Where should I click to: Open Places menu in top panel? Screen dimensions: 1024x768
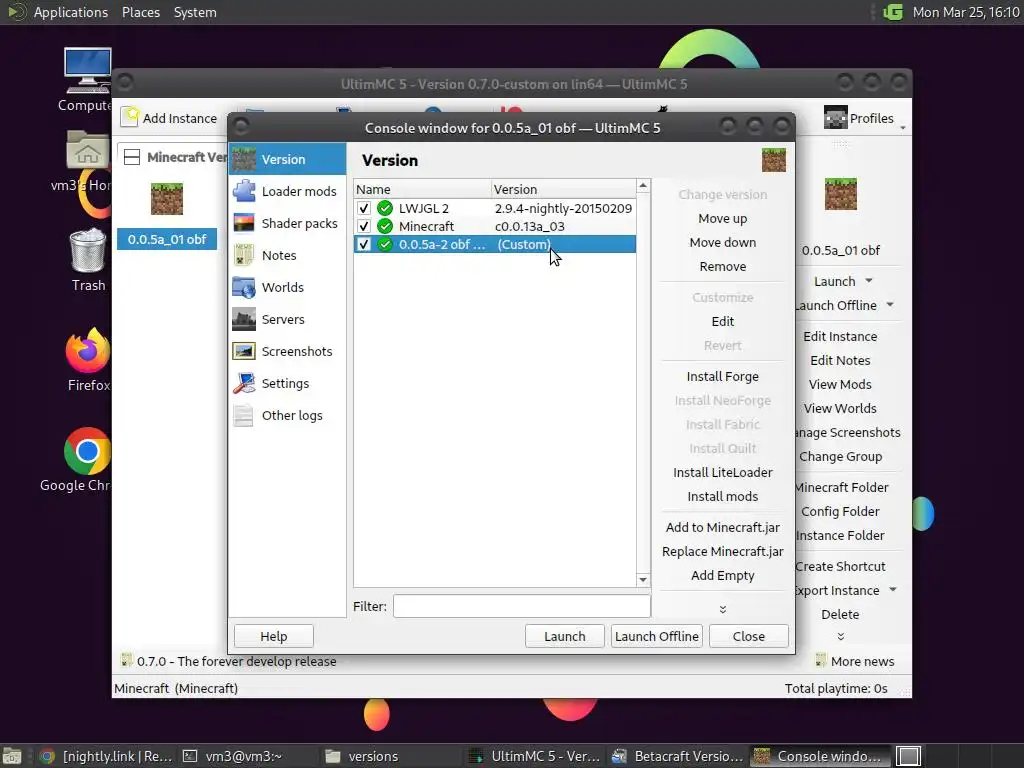tap(141, 12)
